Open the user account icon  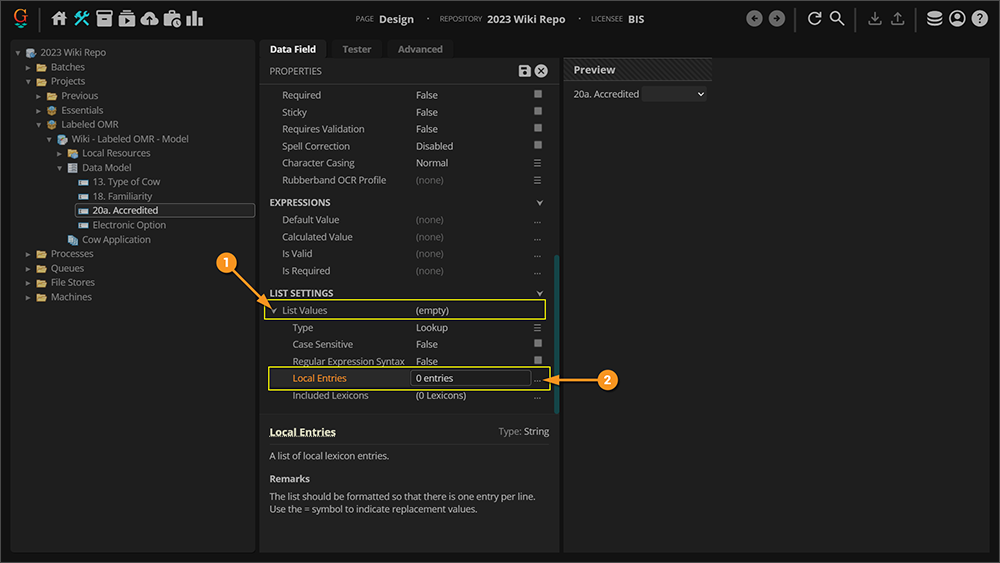pyautogui.click(x=957, y=18)
